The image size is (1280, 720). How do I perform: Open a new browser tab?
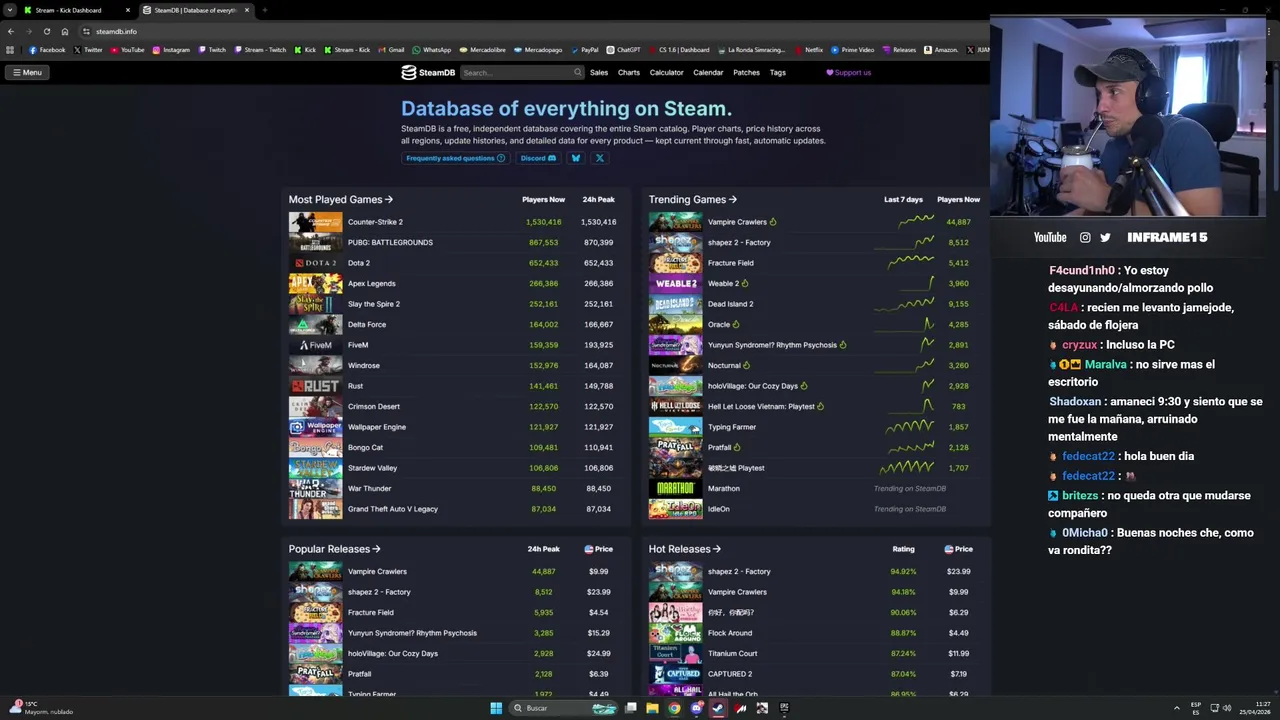coord(264,10)
